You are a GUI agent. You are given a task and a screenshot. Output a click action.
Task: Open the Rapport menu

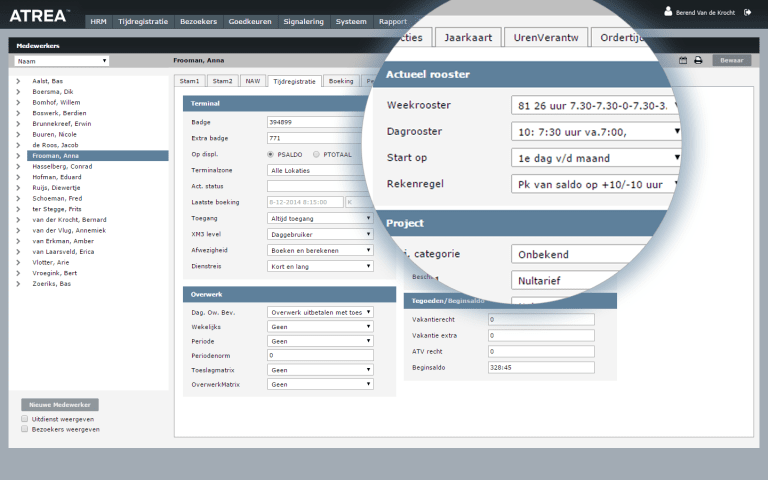click(393, 22)
